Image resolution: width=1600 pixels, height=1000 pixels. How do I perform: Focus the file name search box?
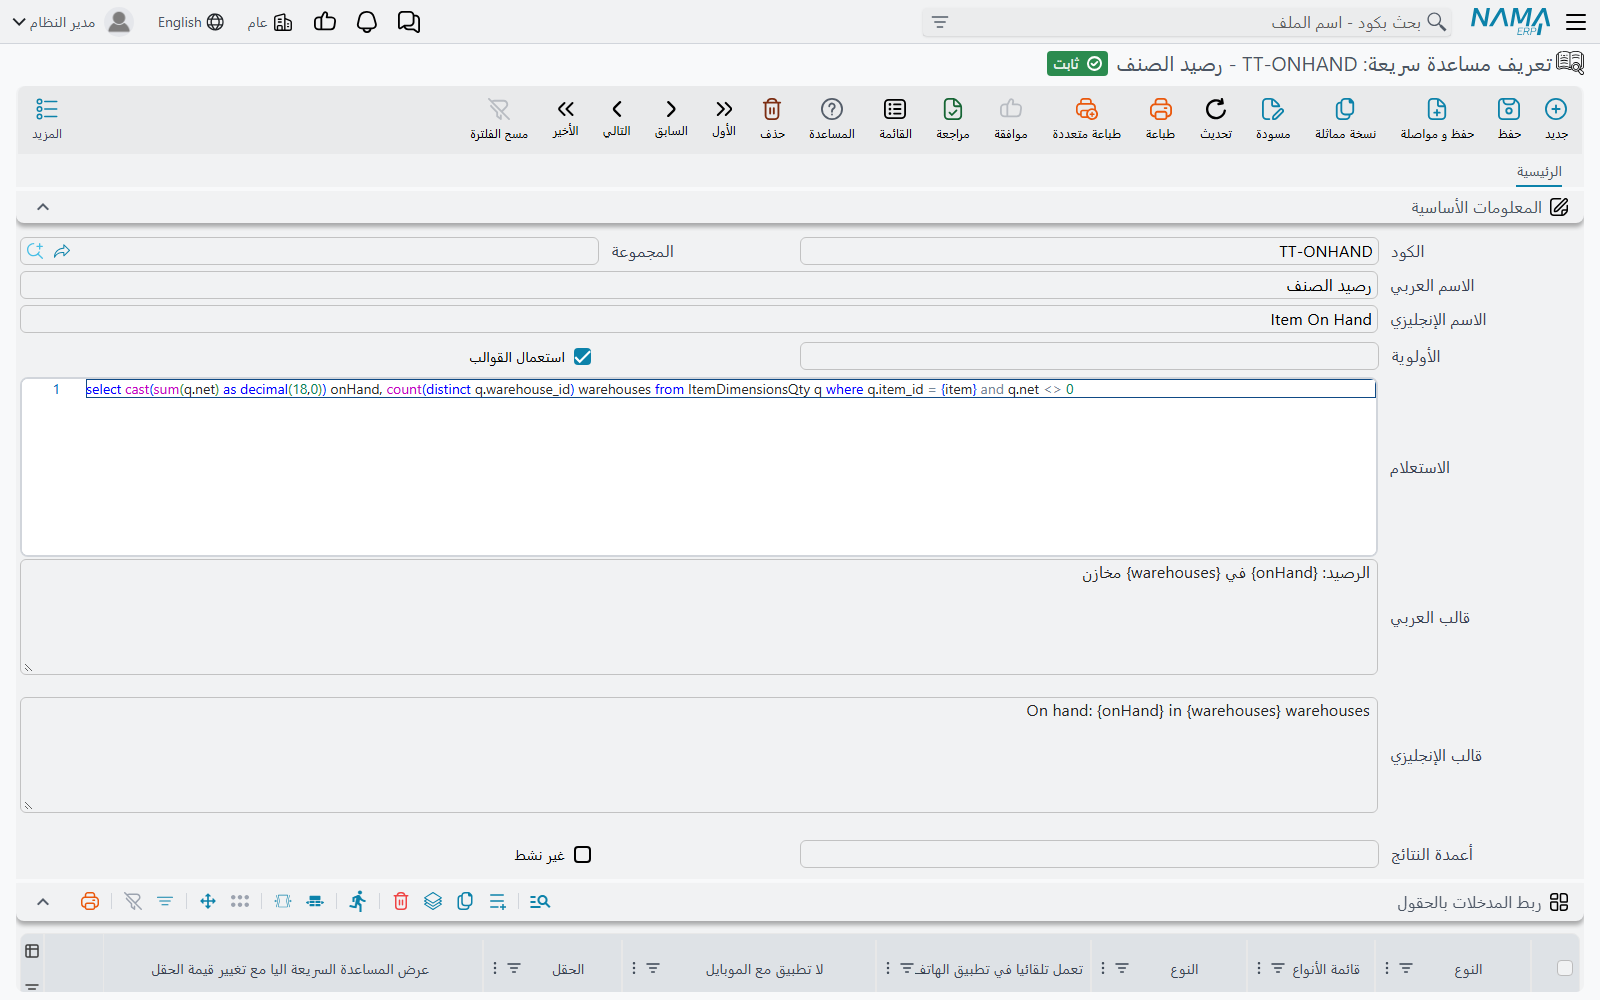pyautogui.click(x=1186, y=22)
